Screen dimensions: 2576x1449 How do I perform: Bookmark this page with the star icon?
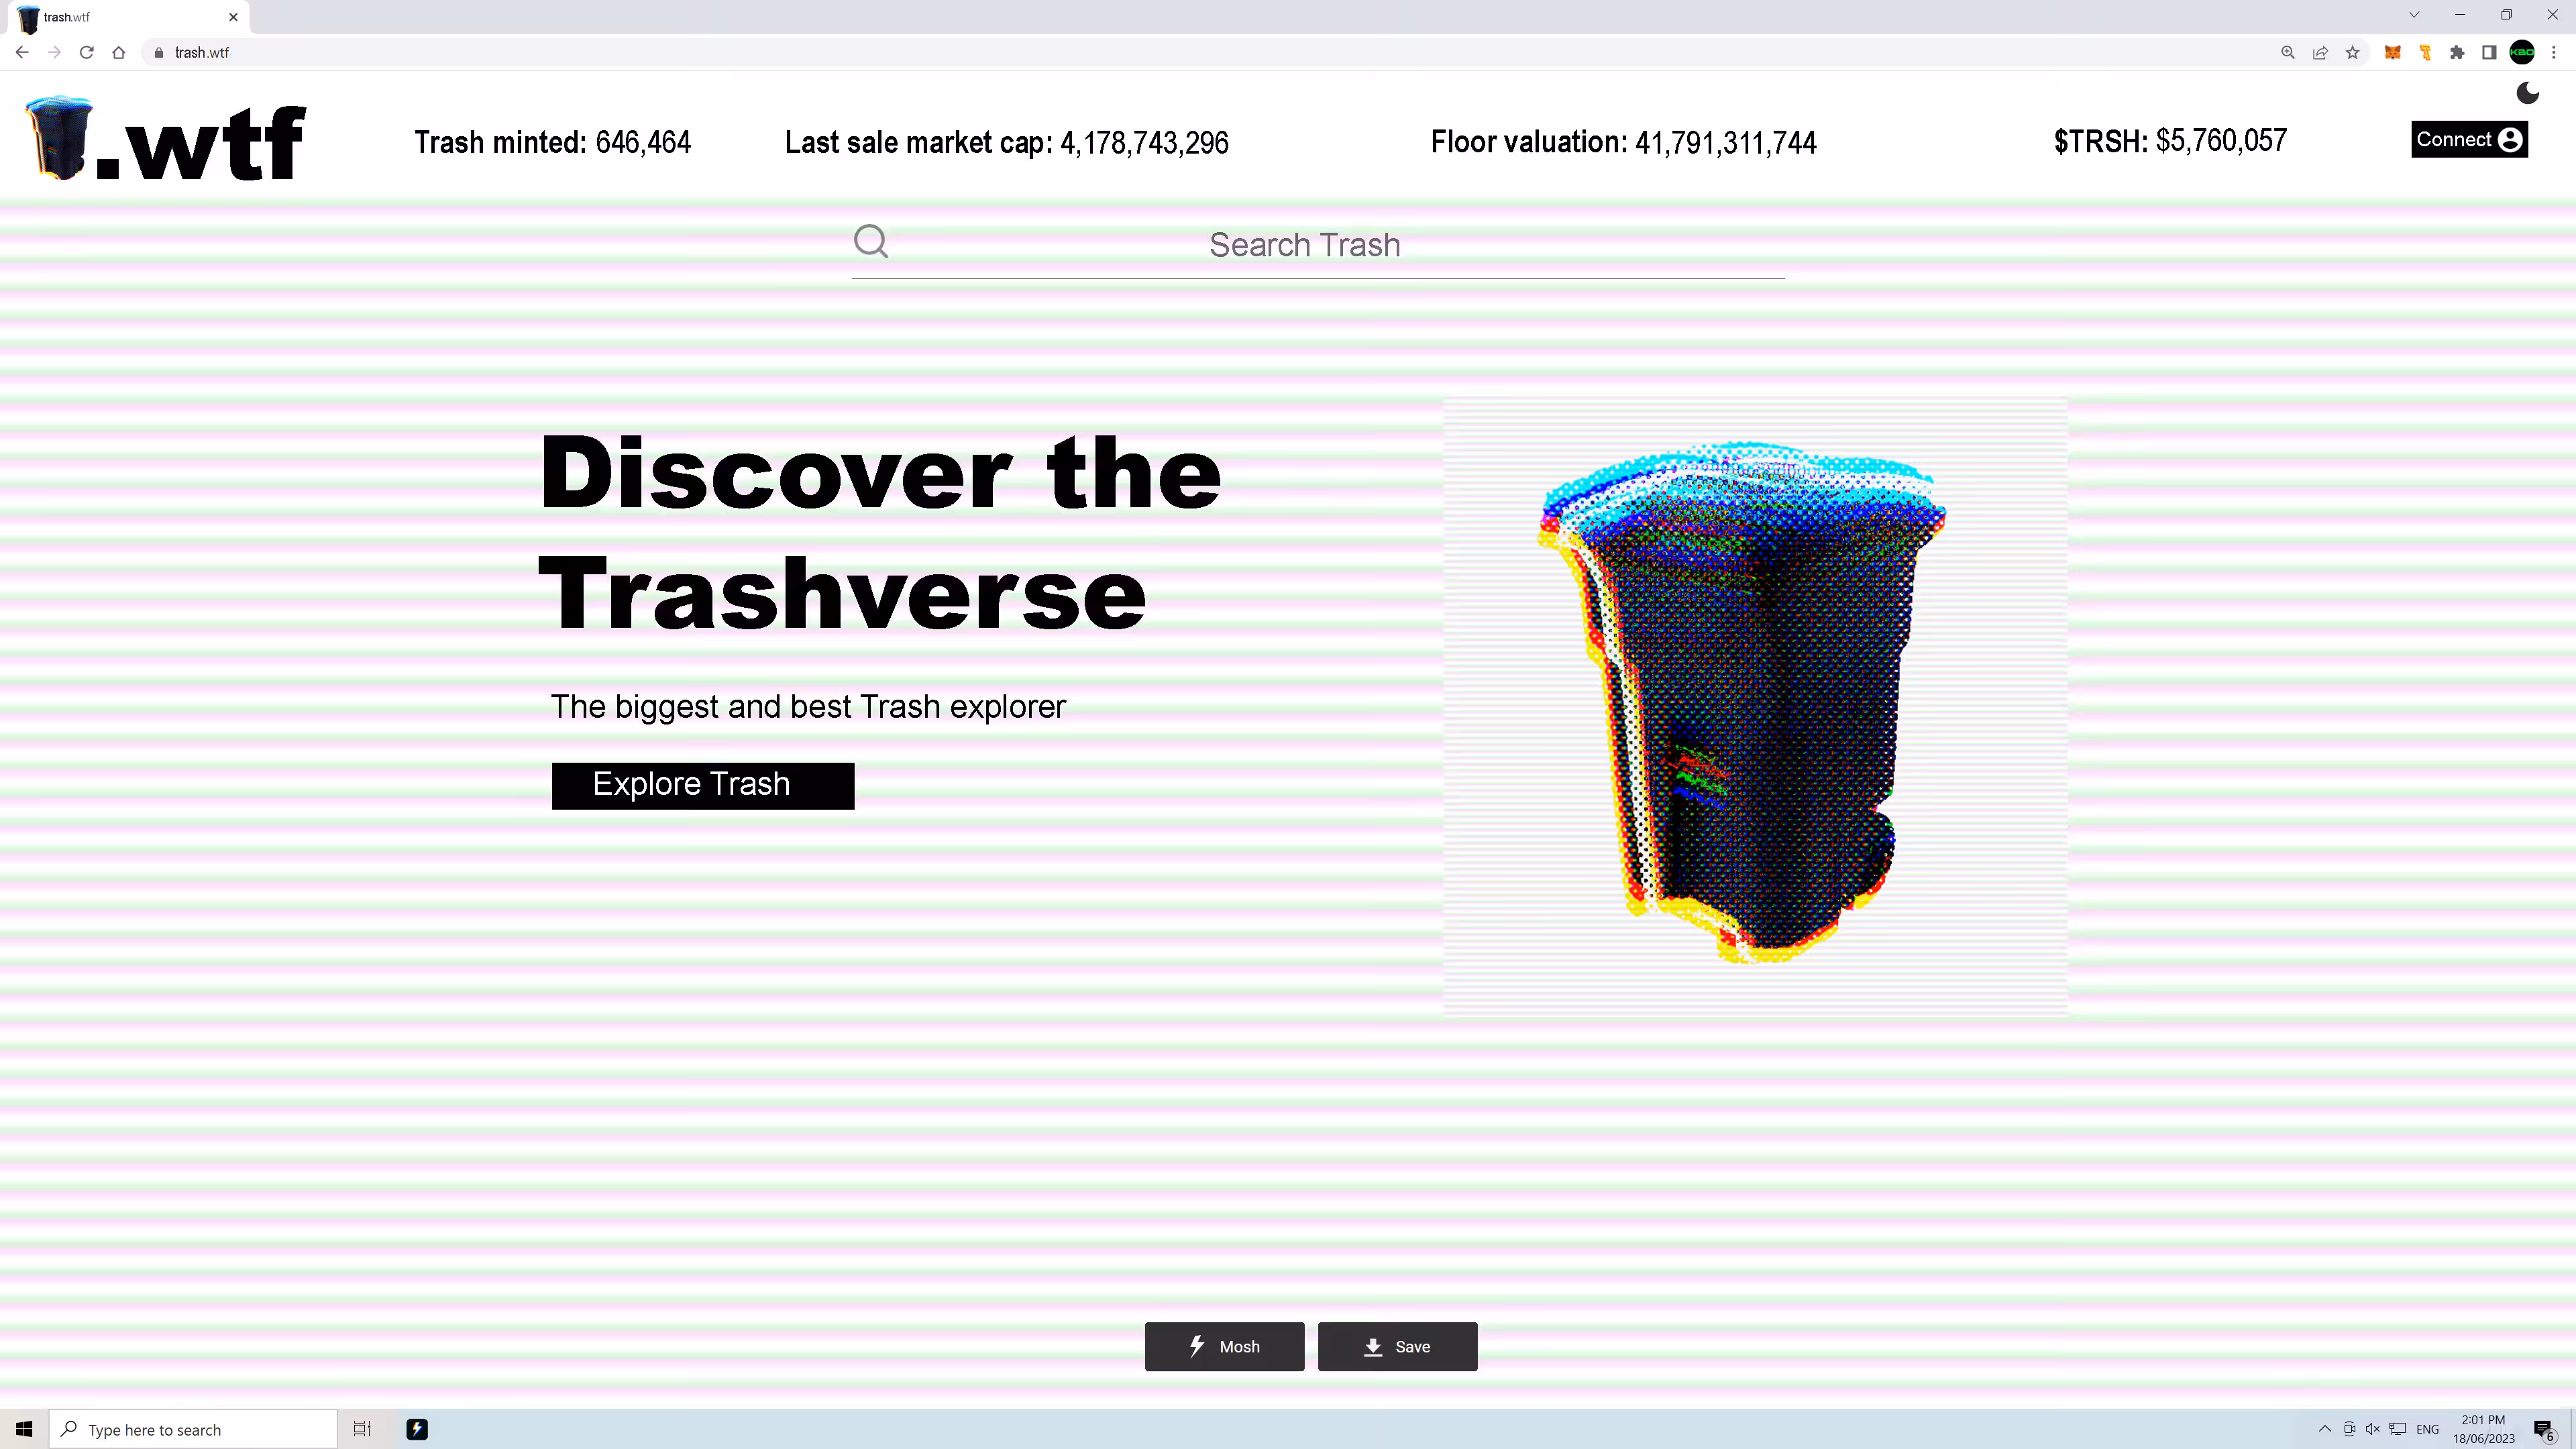[x=2352, y=52]
